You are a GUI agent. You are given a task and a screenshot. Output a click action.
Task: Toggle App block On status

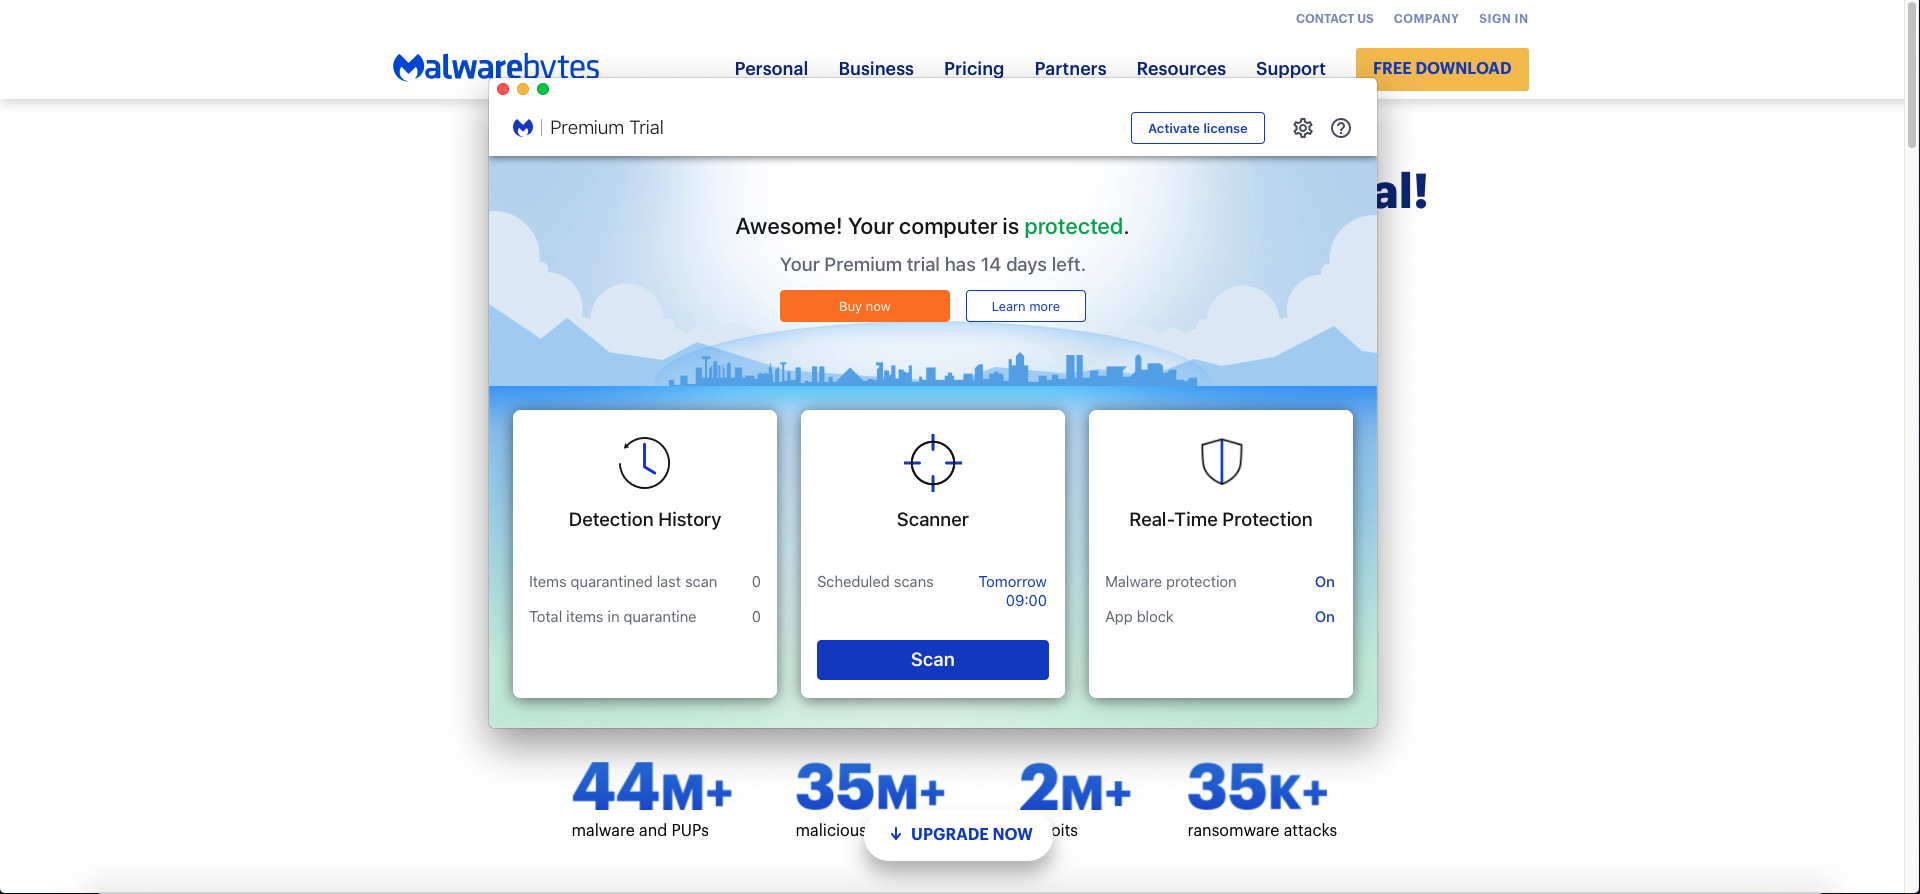tap(1324, 617)
